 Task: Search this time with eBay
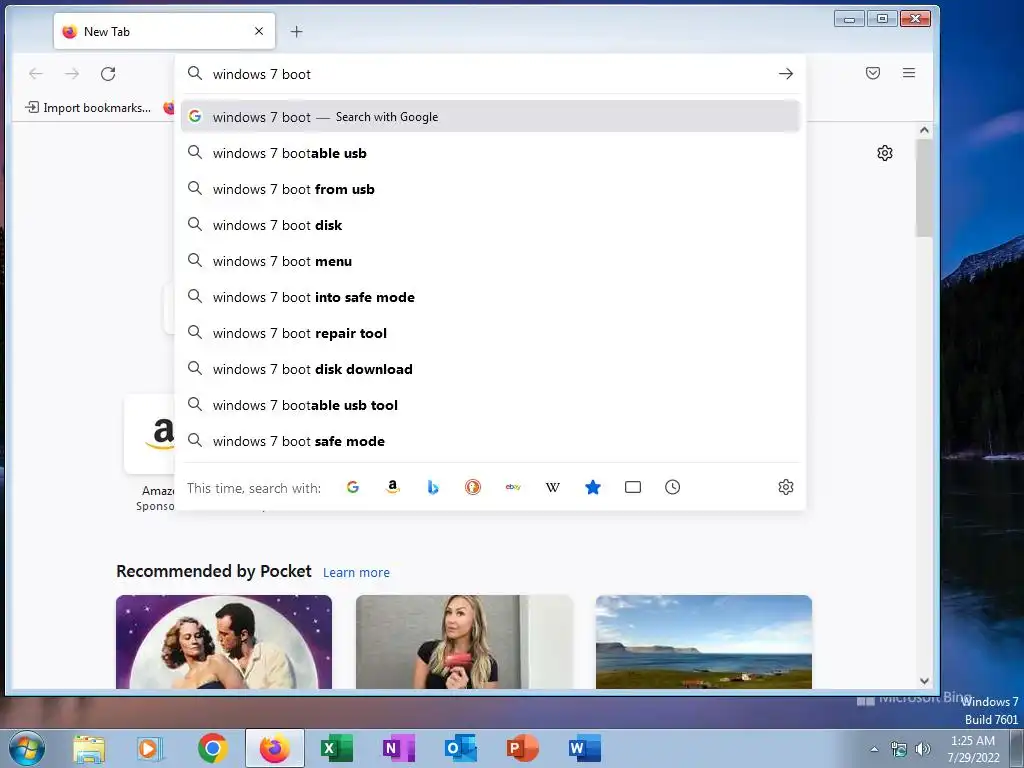(513, 487)
